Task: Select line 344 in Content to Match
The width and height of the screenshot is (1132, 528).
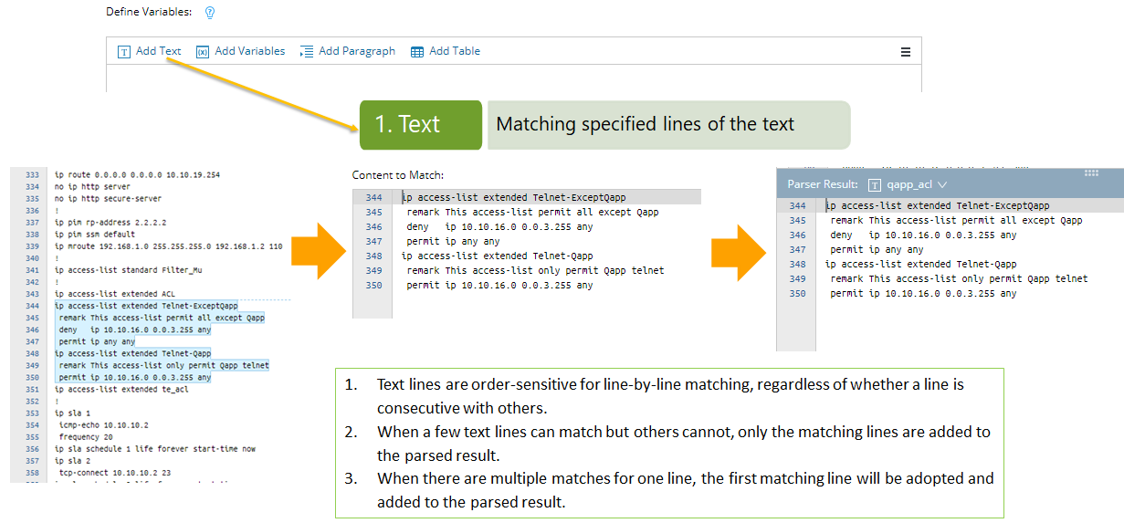Action: pos(516,197)
